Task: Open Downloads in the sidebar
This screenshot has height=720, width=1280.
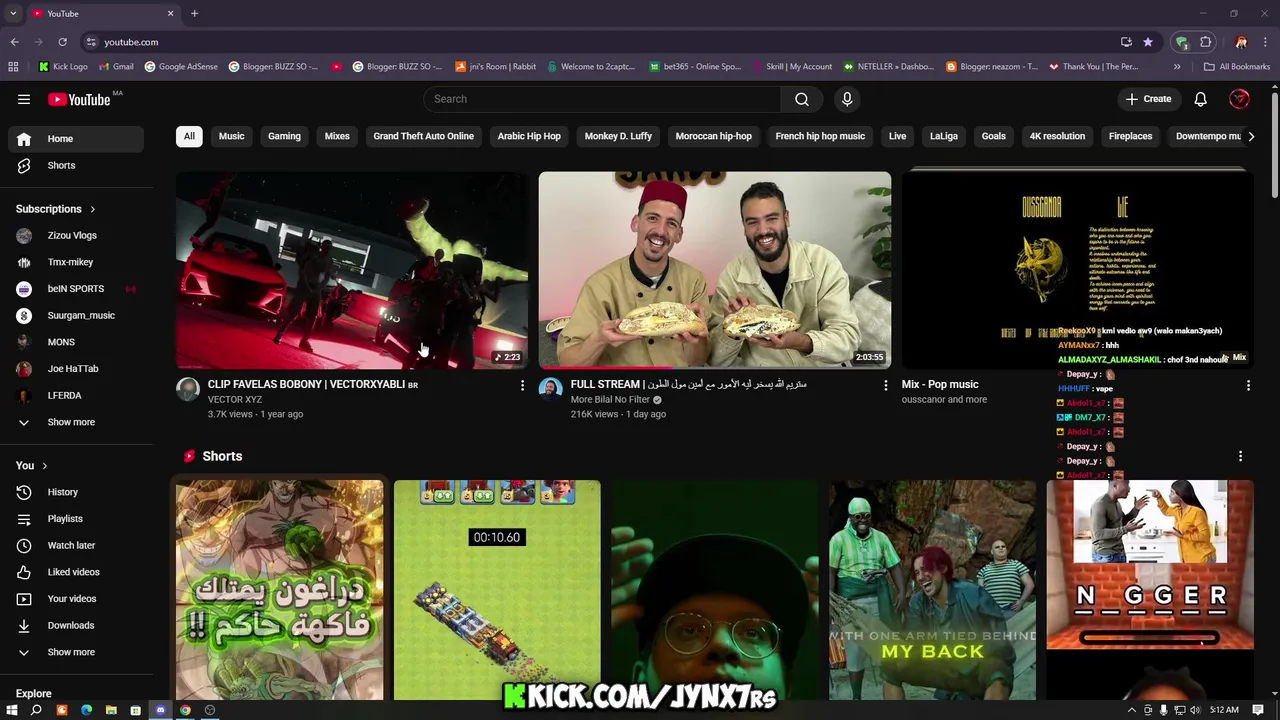Action: pyautogui.click(x=78, y=625)
